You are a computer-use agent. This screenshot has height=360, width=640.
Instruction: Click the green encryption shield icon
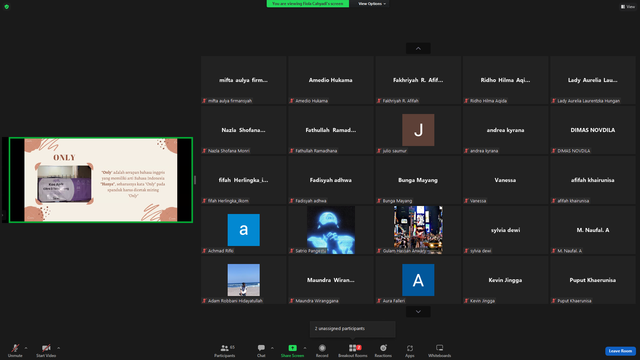pyautogui.click(x=7, y=7)
